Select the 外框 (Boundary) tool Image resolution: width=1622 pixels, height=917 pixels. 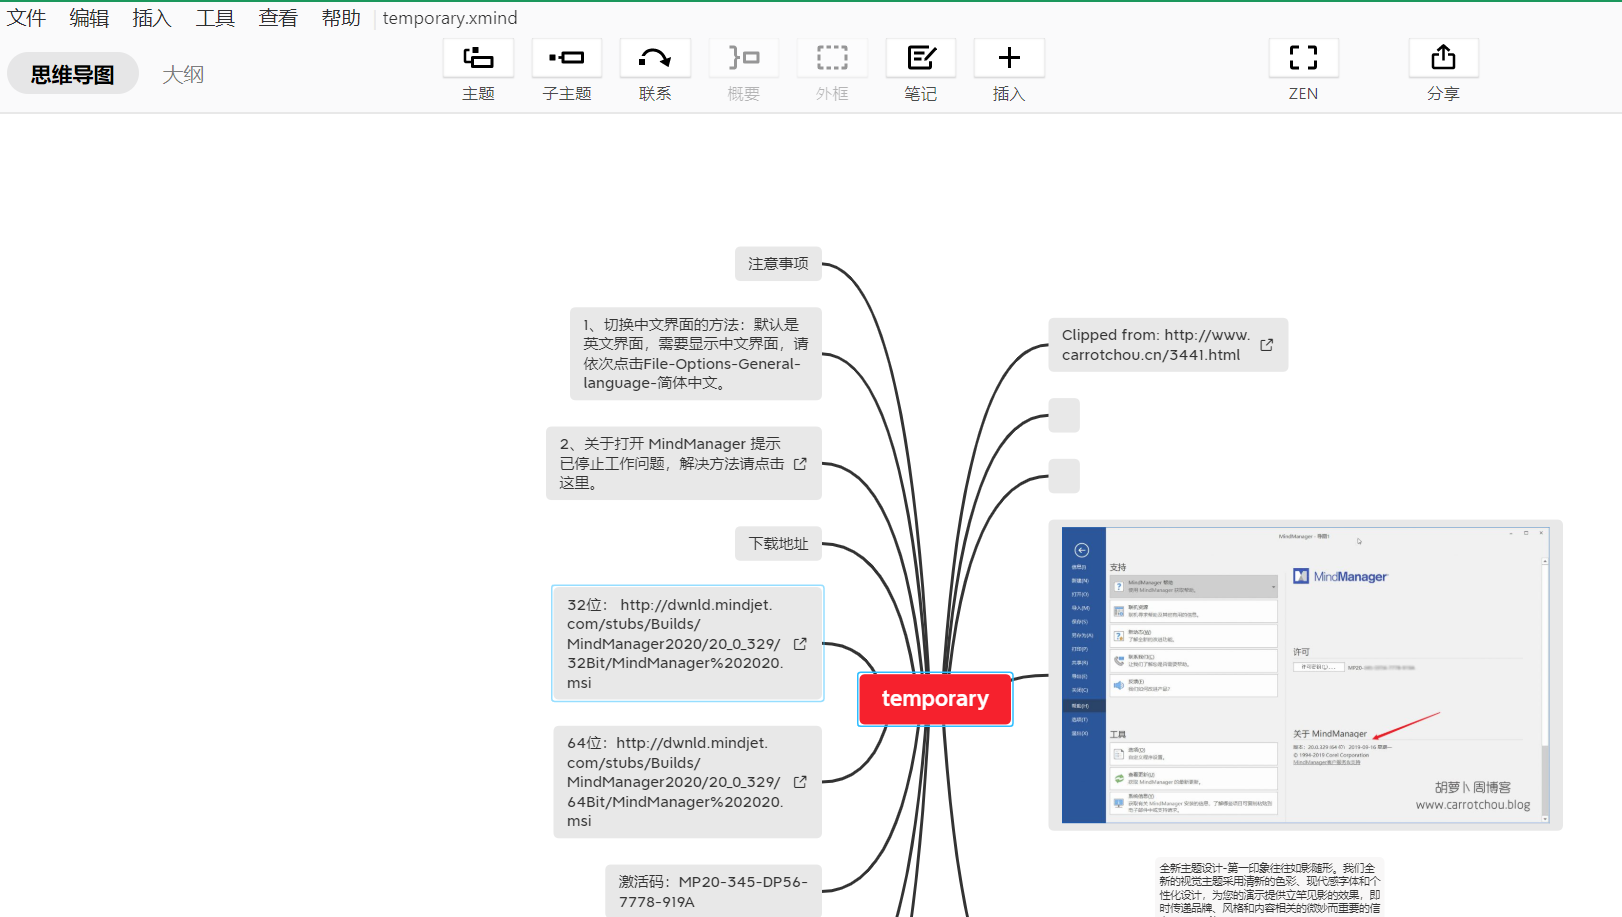pos(832,58)
